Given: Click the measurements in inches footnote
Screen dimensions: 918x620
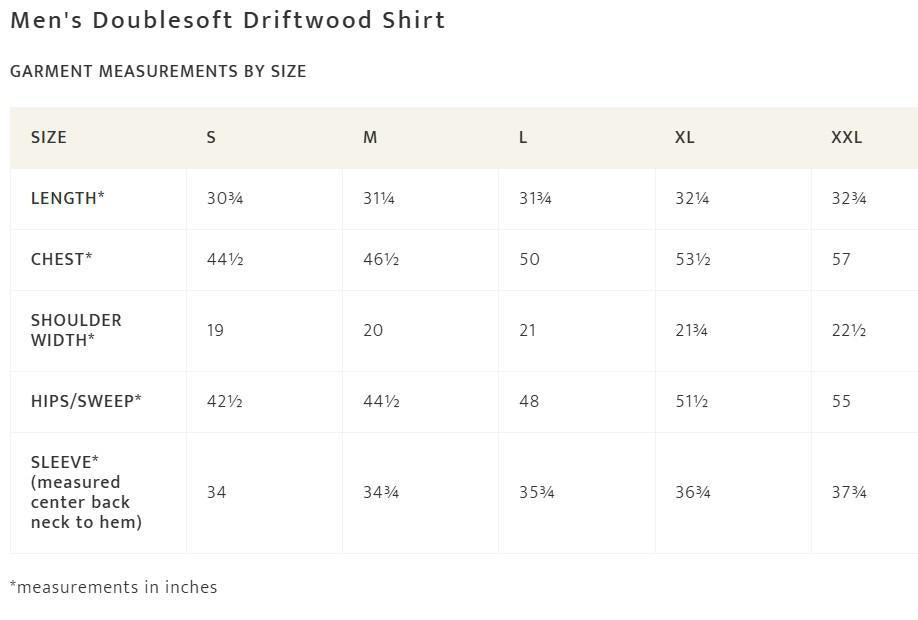Looking at the screenshot, I should click(114, 587).
